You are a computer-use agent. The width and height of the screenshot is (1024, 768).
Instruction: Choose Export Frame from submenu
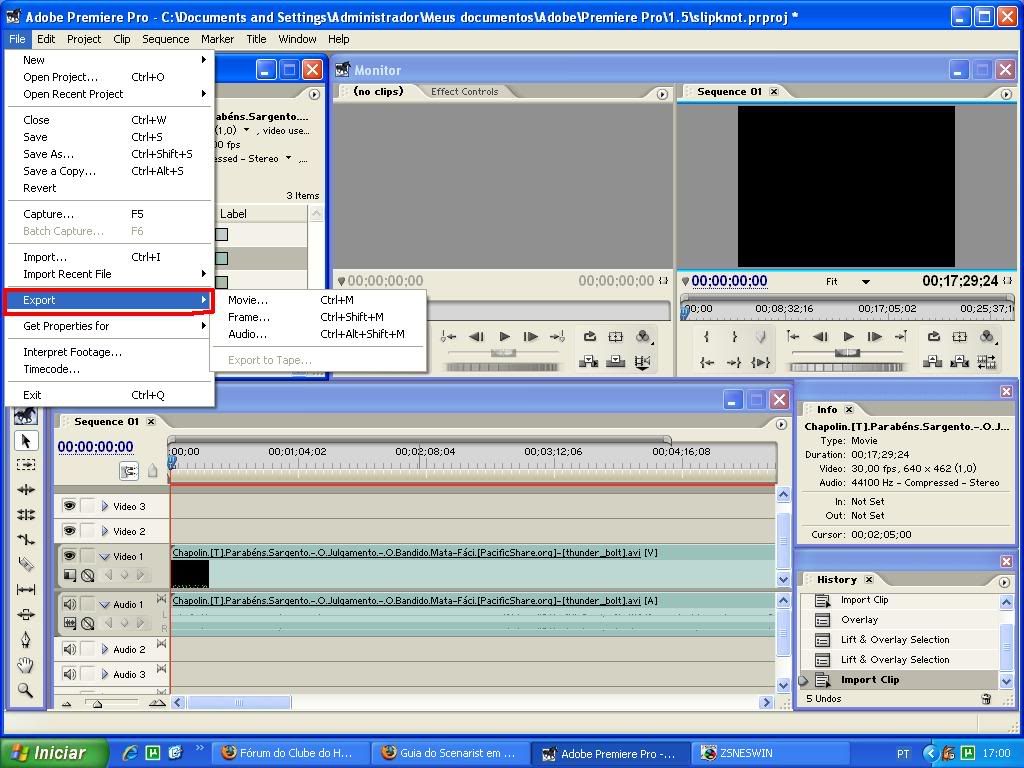tap(318, 317)
